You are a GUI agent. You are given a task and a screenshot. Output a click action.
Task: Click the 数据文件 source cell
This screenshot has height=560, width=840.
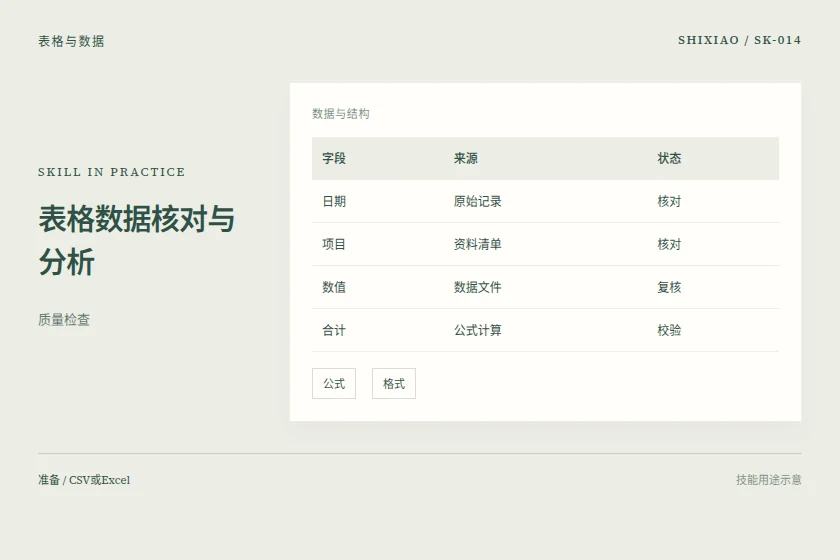pyautogui.click(x=477, y=287)
